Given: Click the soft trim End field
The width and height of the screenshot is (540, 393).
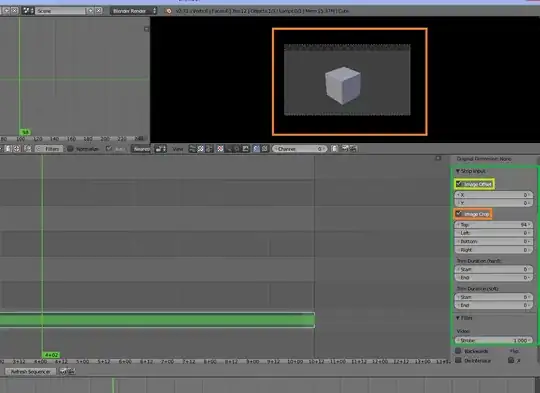Looking at the screenshot, I should pyautogui.click(x=494, y=305).
